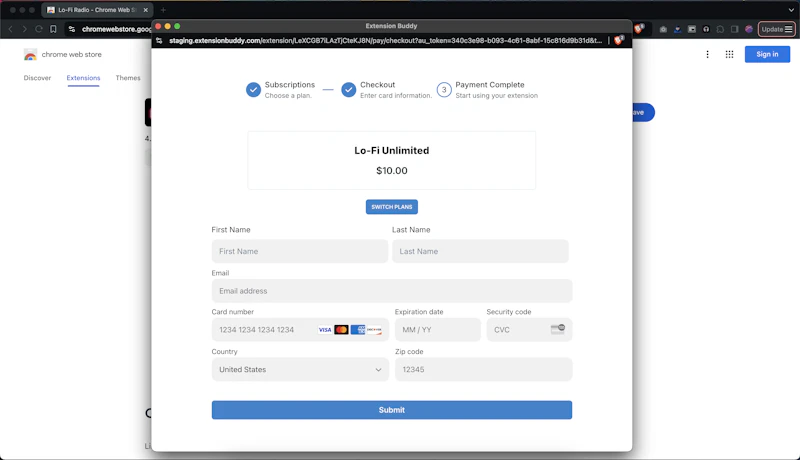The image size is (800, 460).
Task: Focus the First Name input field
Action: click(x=300, y=251)
